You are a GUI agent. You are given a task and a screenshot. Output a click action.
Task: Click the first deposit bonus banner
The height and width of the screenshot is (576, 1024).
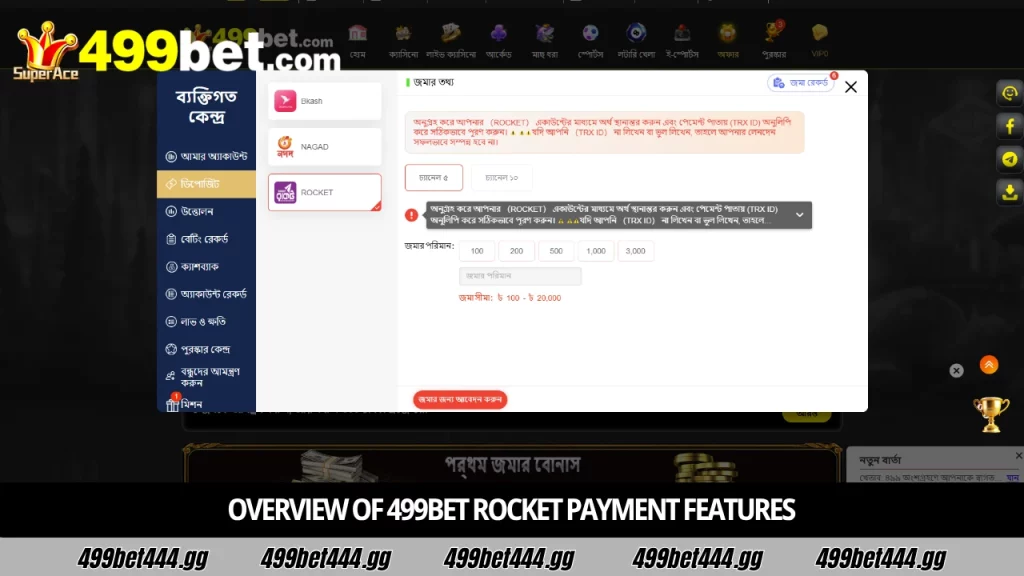point(512,463)
